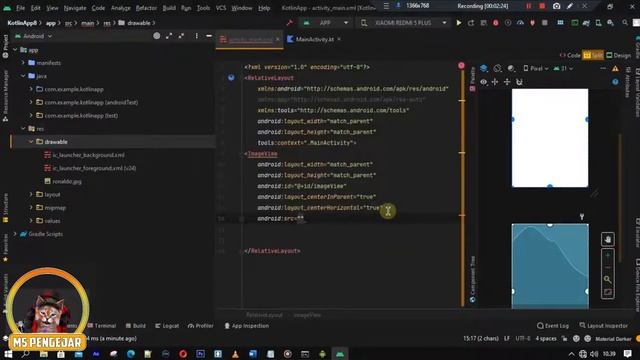
Task: Open the Device Manager icon in toolbar
Action: point(598,23)
